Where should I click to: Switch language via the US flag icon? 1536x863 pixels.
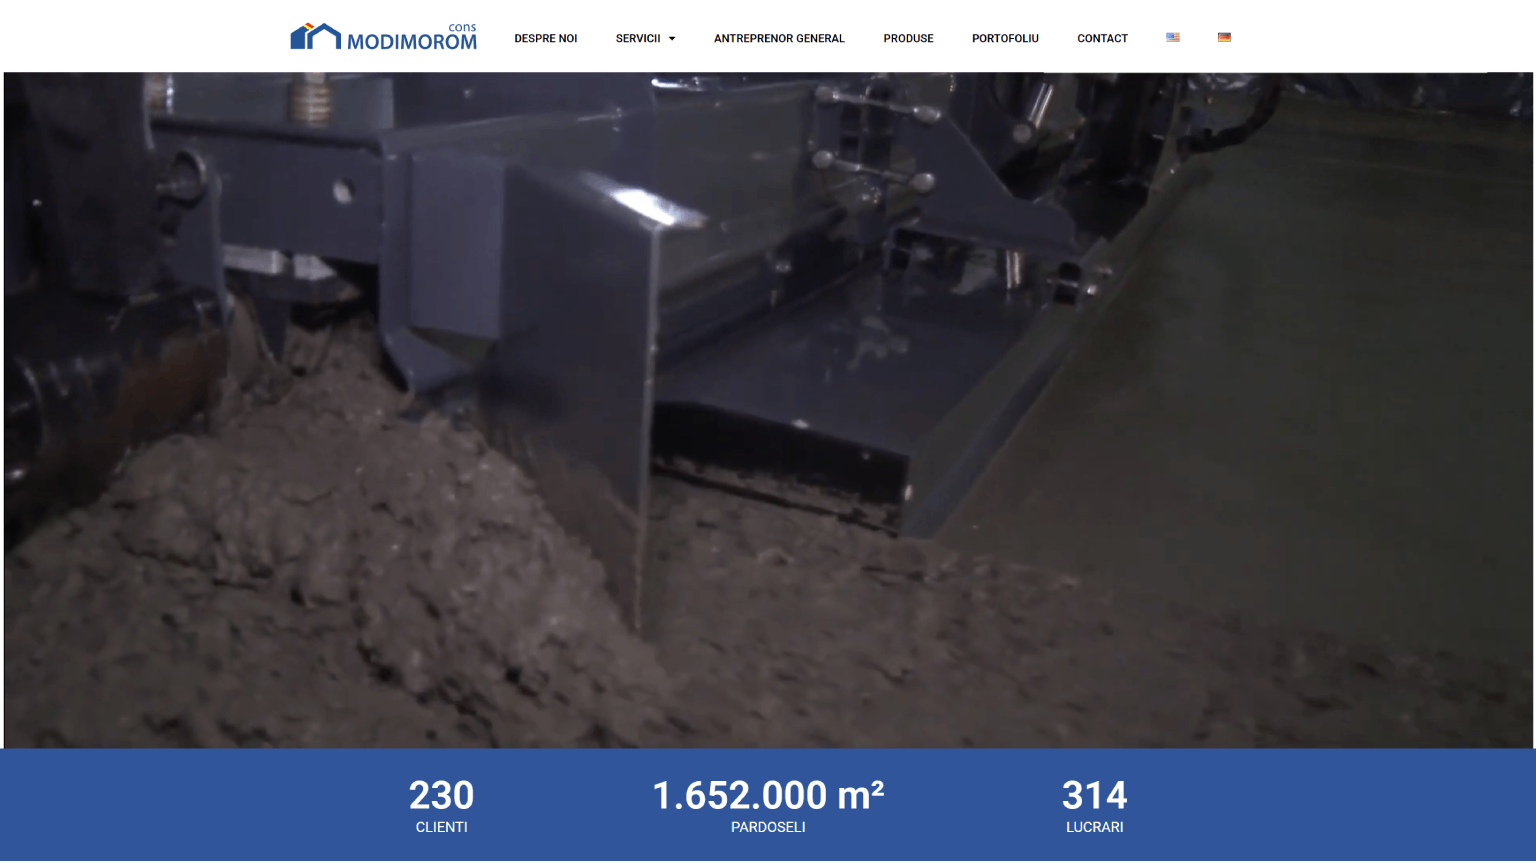click(x=1173, y=38)
